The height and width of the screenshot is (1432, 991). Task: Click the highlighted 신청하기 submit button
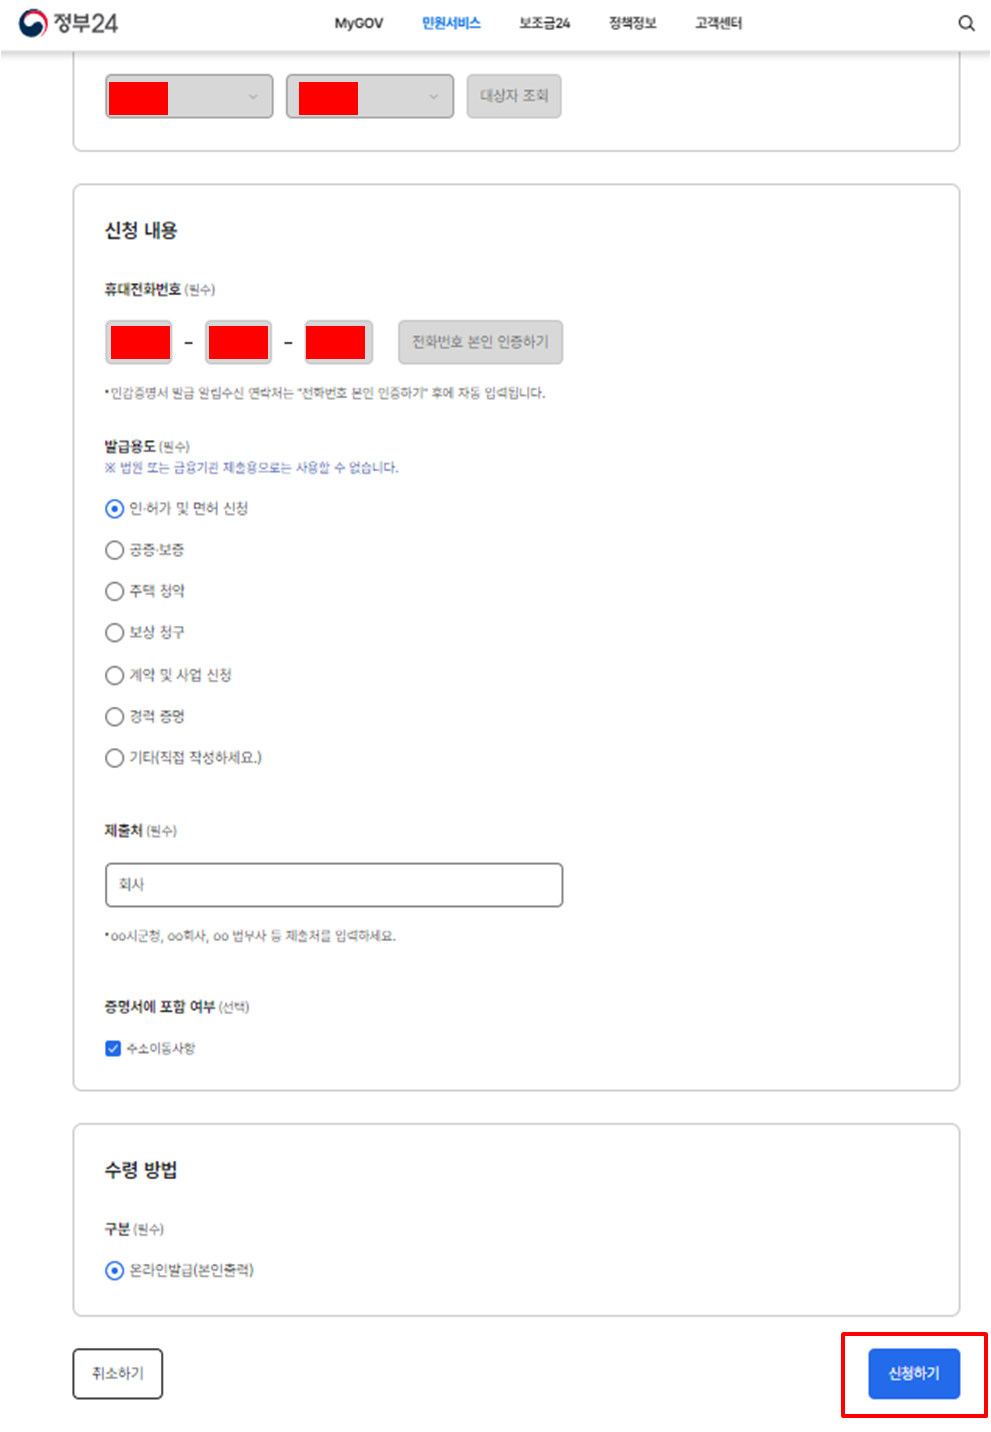(x=912, y=1374)
